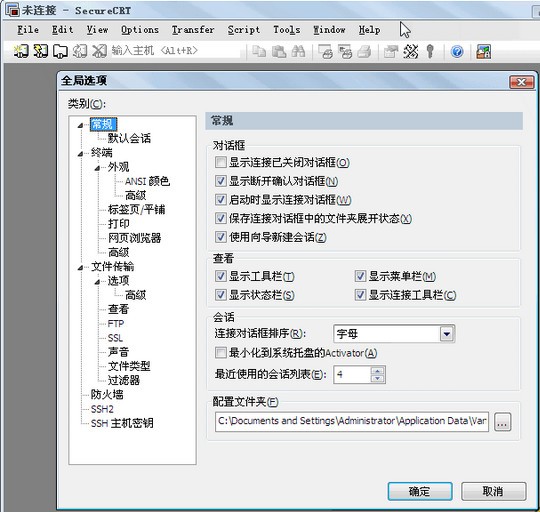Increase 最近使用的会话列表 spinner value
Image resolution: width=540 pixels, height=512 pixels.
[x=378, y=371]
